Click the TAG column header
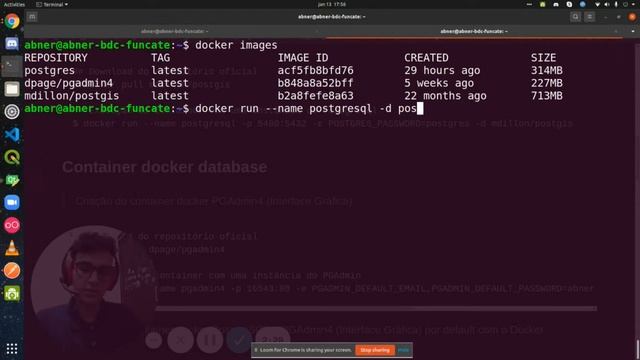The width and height of the screenshot is (640, 360). 160,58
